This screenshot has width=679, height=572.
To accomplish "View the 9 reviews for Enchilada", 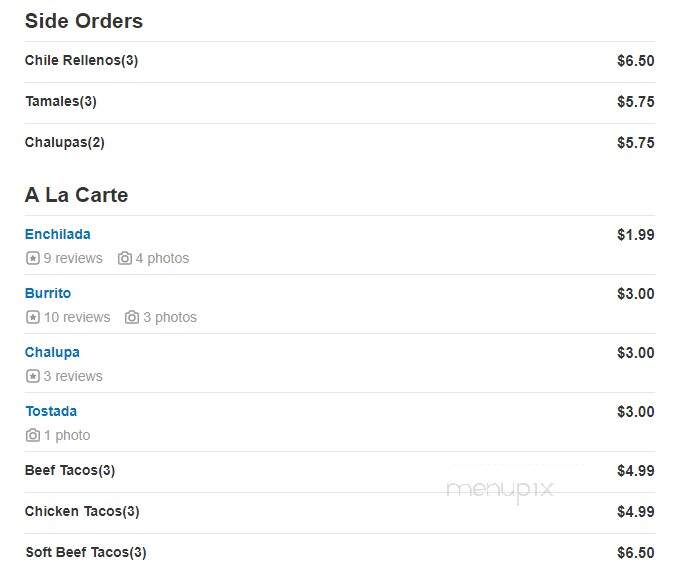I will (x=73, y=258).
